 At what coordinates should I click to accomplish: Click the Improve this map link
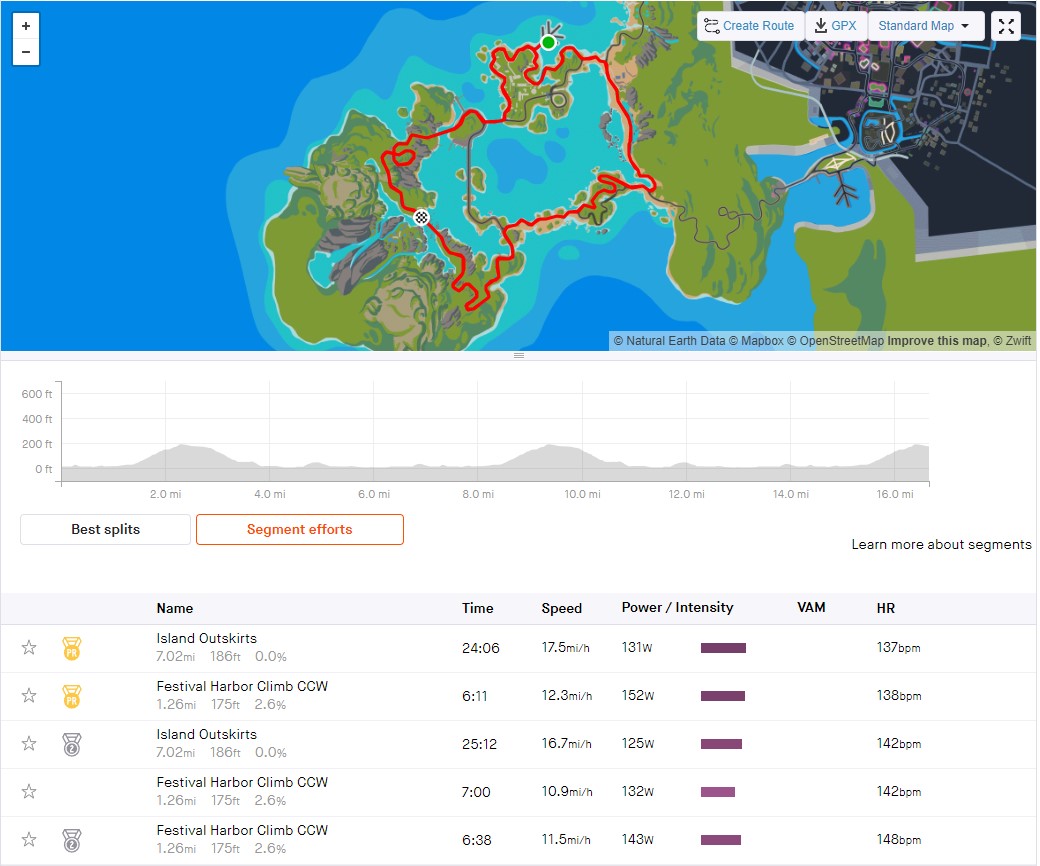tap(938, 341)
